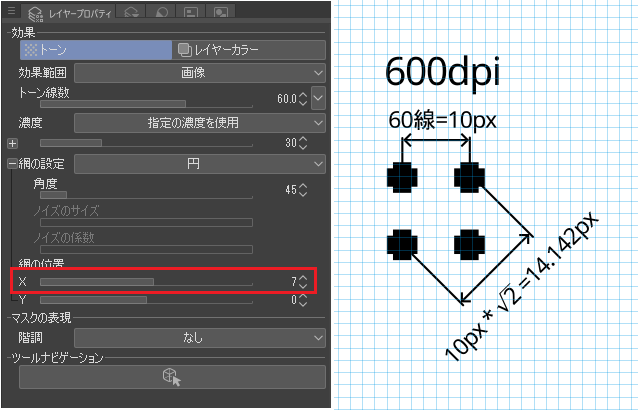Open the トーン線数 preset dropdown arrow
Screen dimensions: 638x410
click(x=318, y=98)
